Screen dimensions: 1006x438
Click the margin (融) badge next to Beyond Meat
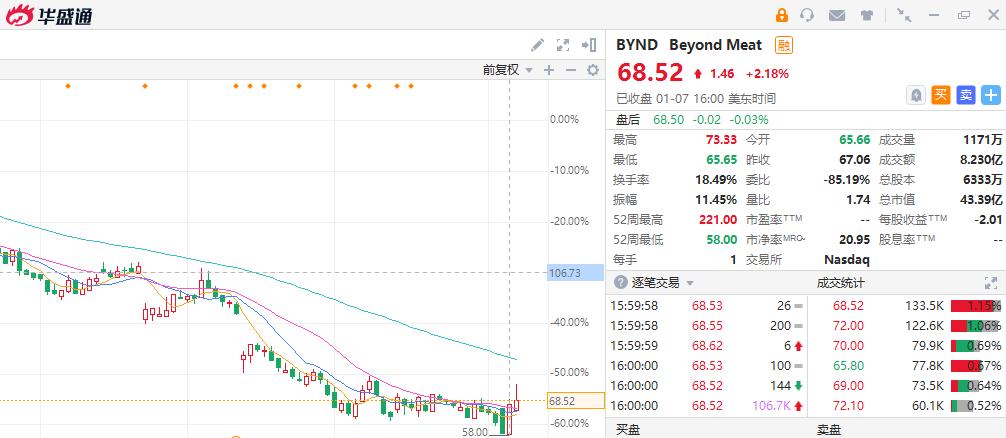click(x=783, y=45)
